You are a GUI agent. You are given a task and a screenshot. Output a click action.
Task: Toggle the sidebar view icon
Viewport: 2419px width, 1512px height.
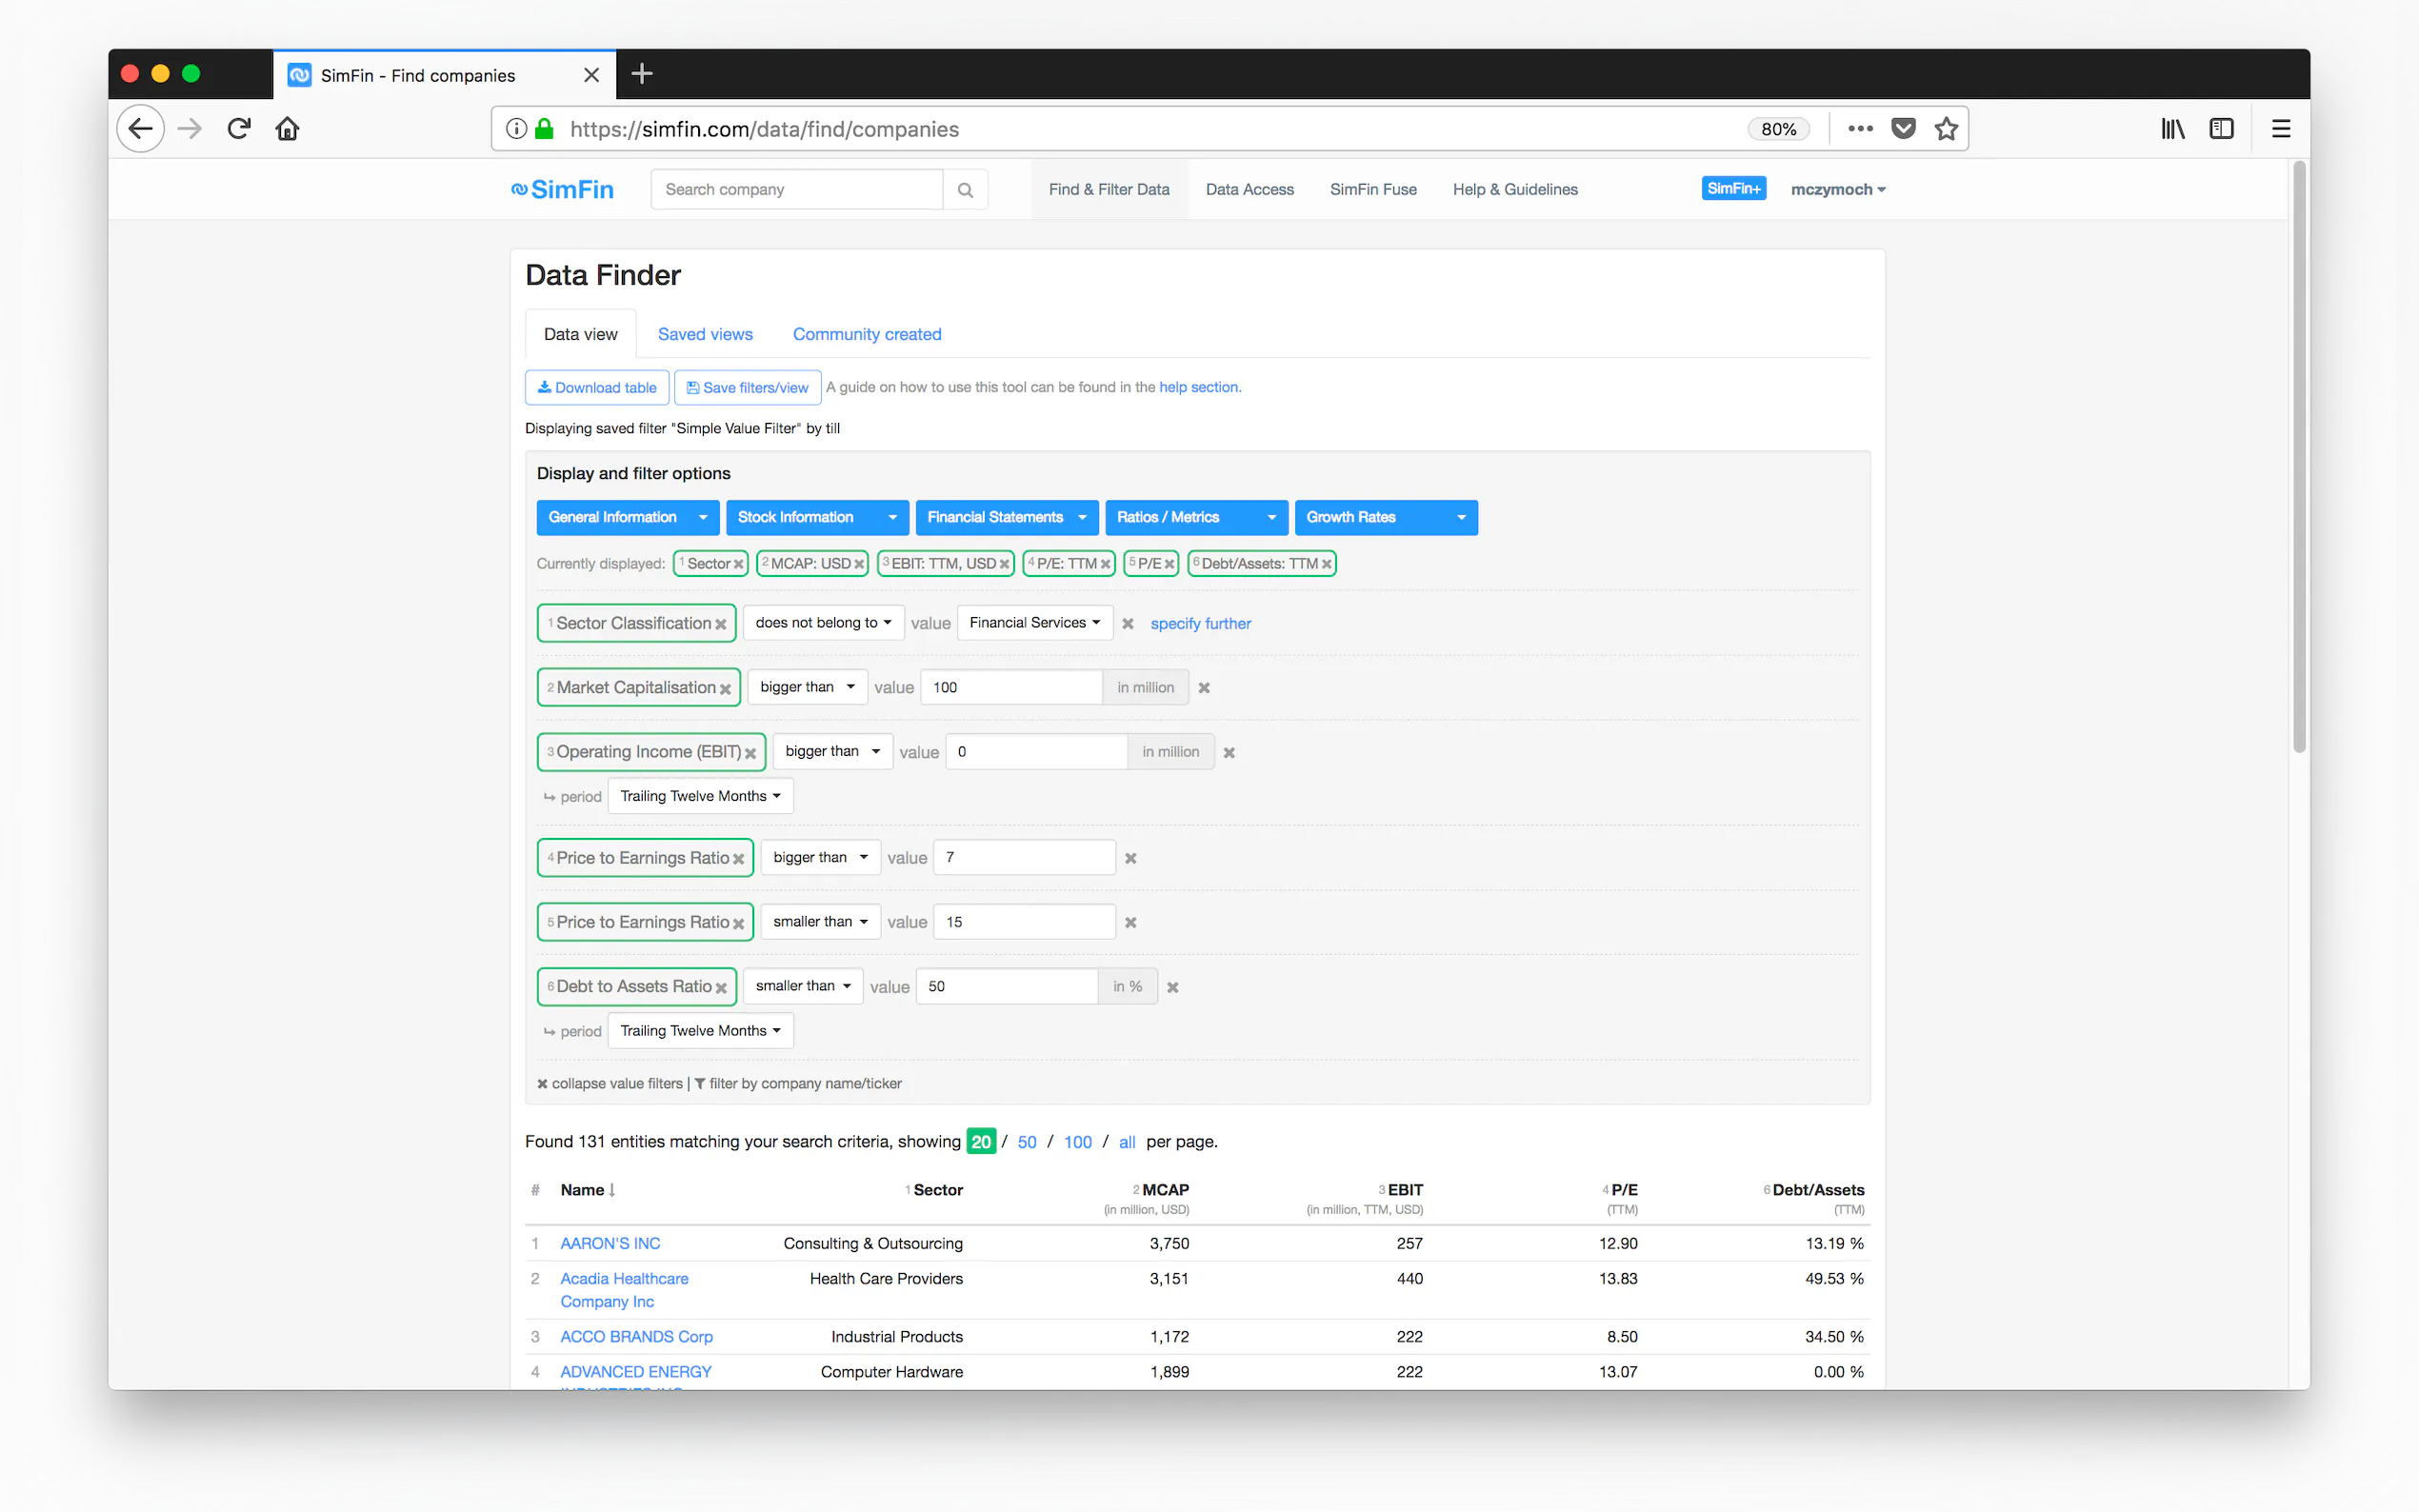click(x=2221, y=129)
